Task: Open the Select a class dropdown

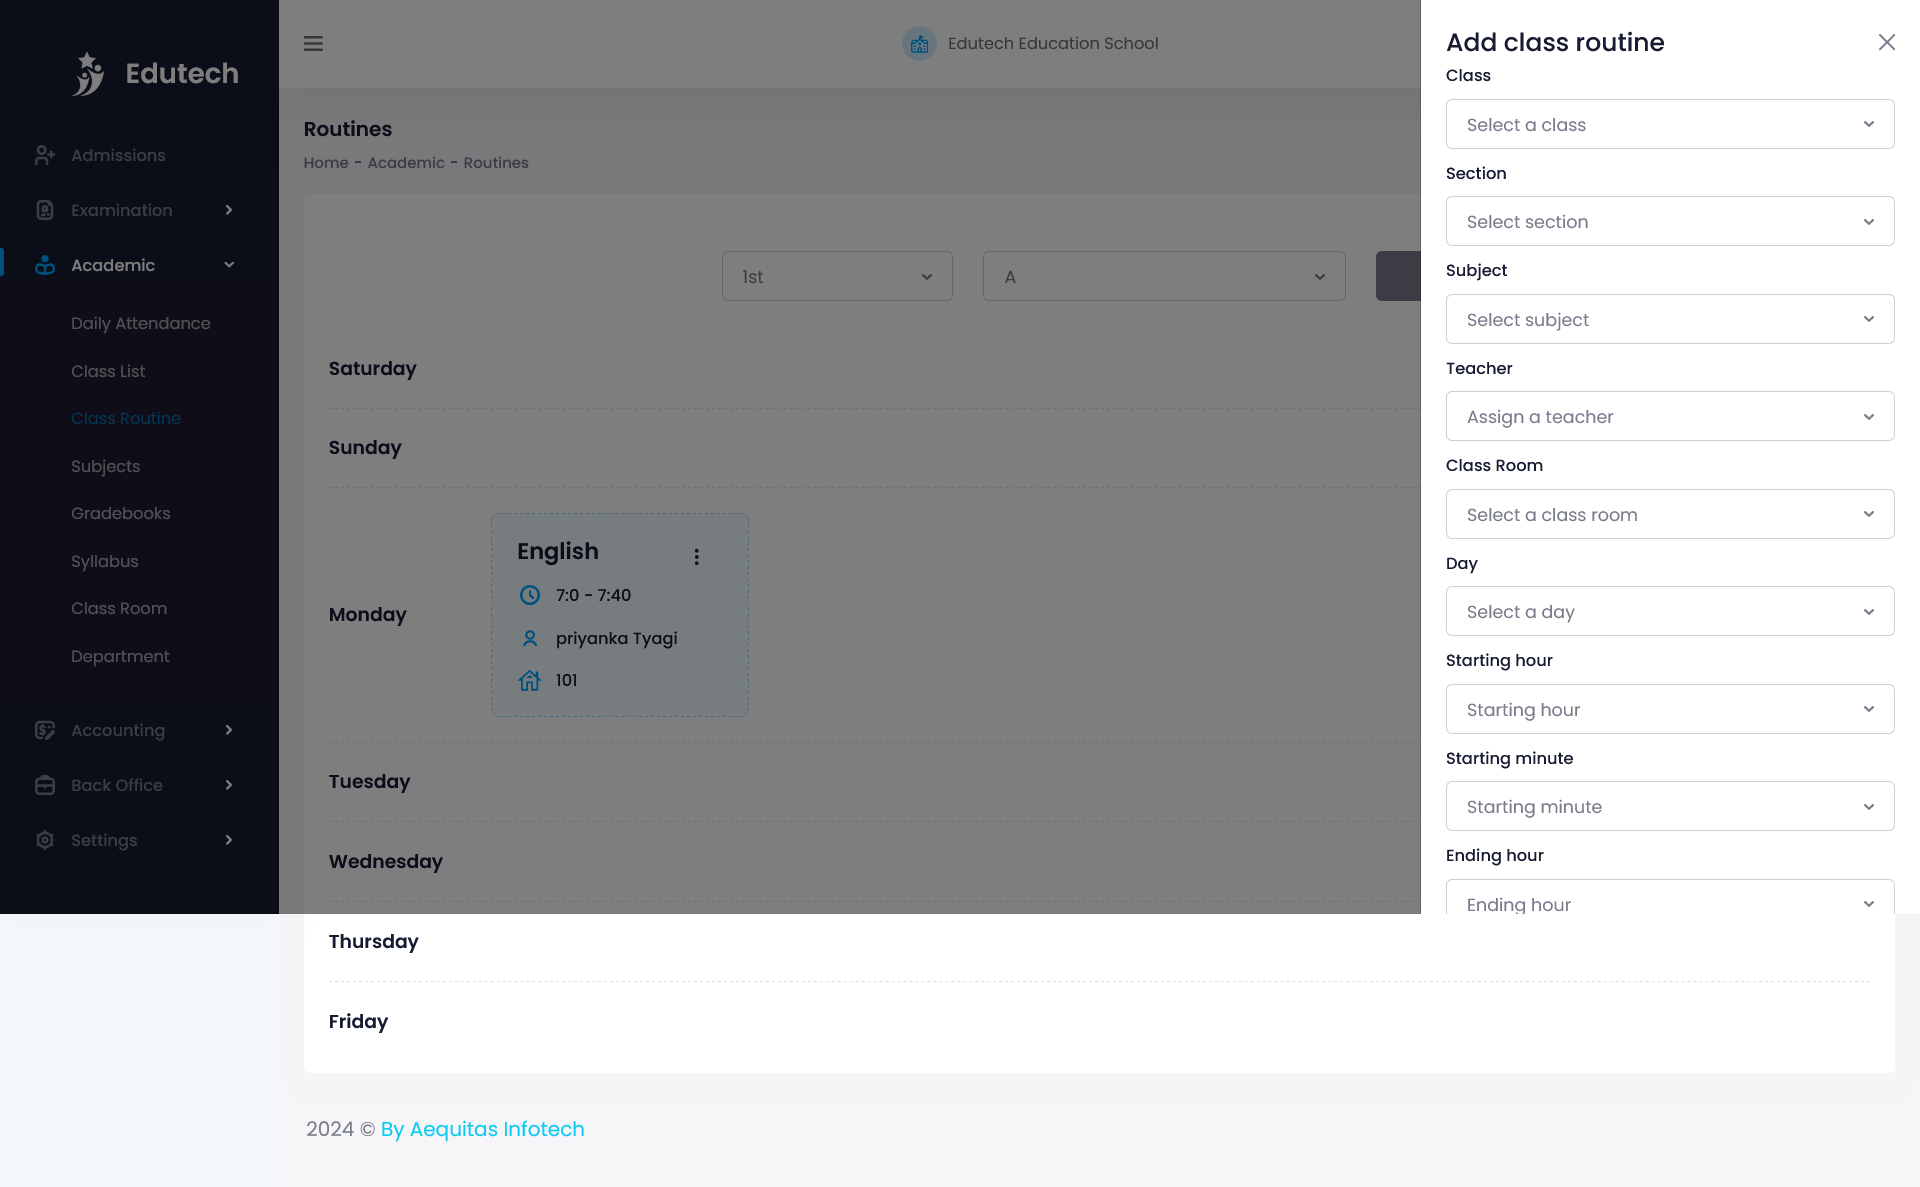Action: tap(1668, 124)
